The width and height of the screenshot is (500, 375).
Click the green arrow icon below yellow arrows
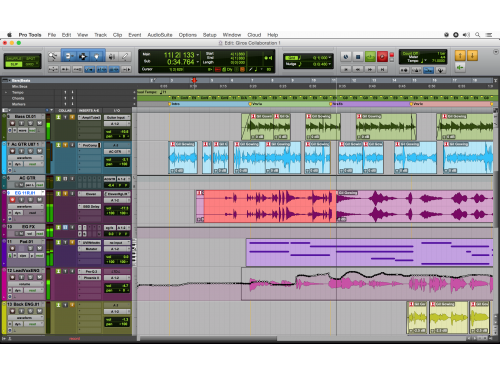pos(460,68)
